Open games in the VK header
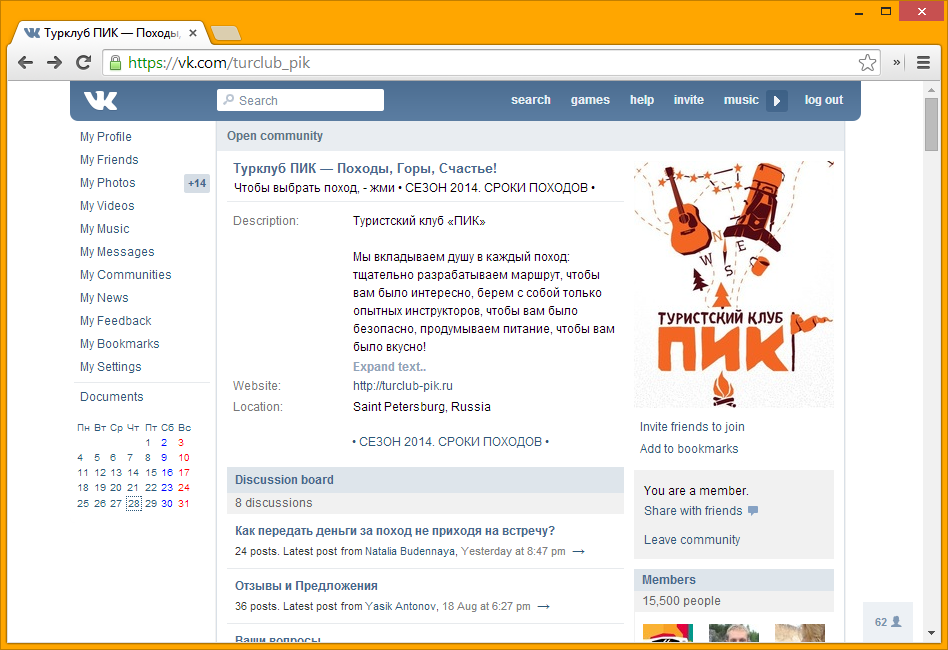The image size is (948, 650). coord(590,100)
